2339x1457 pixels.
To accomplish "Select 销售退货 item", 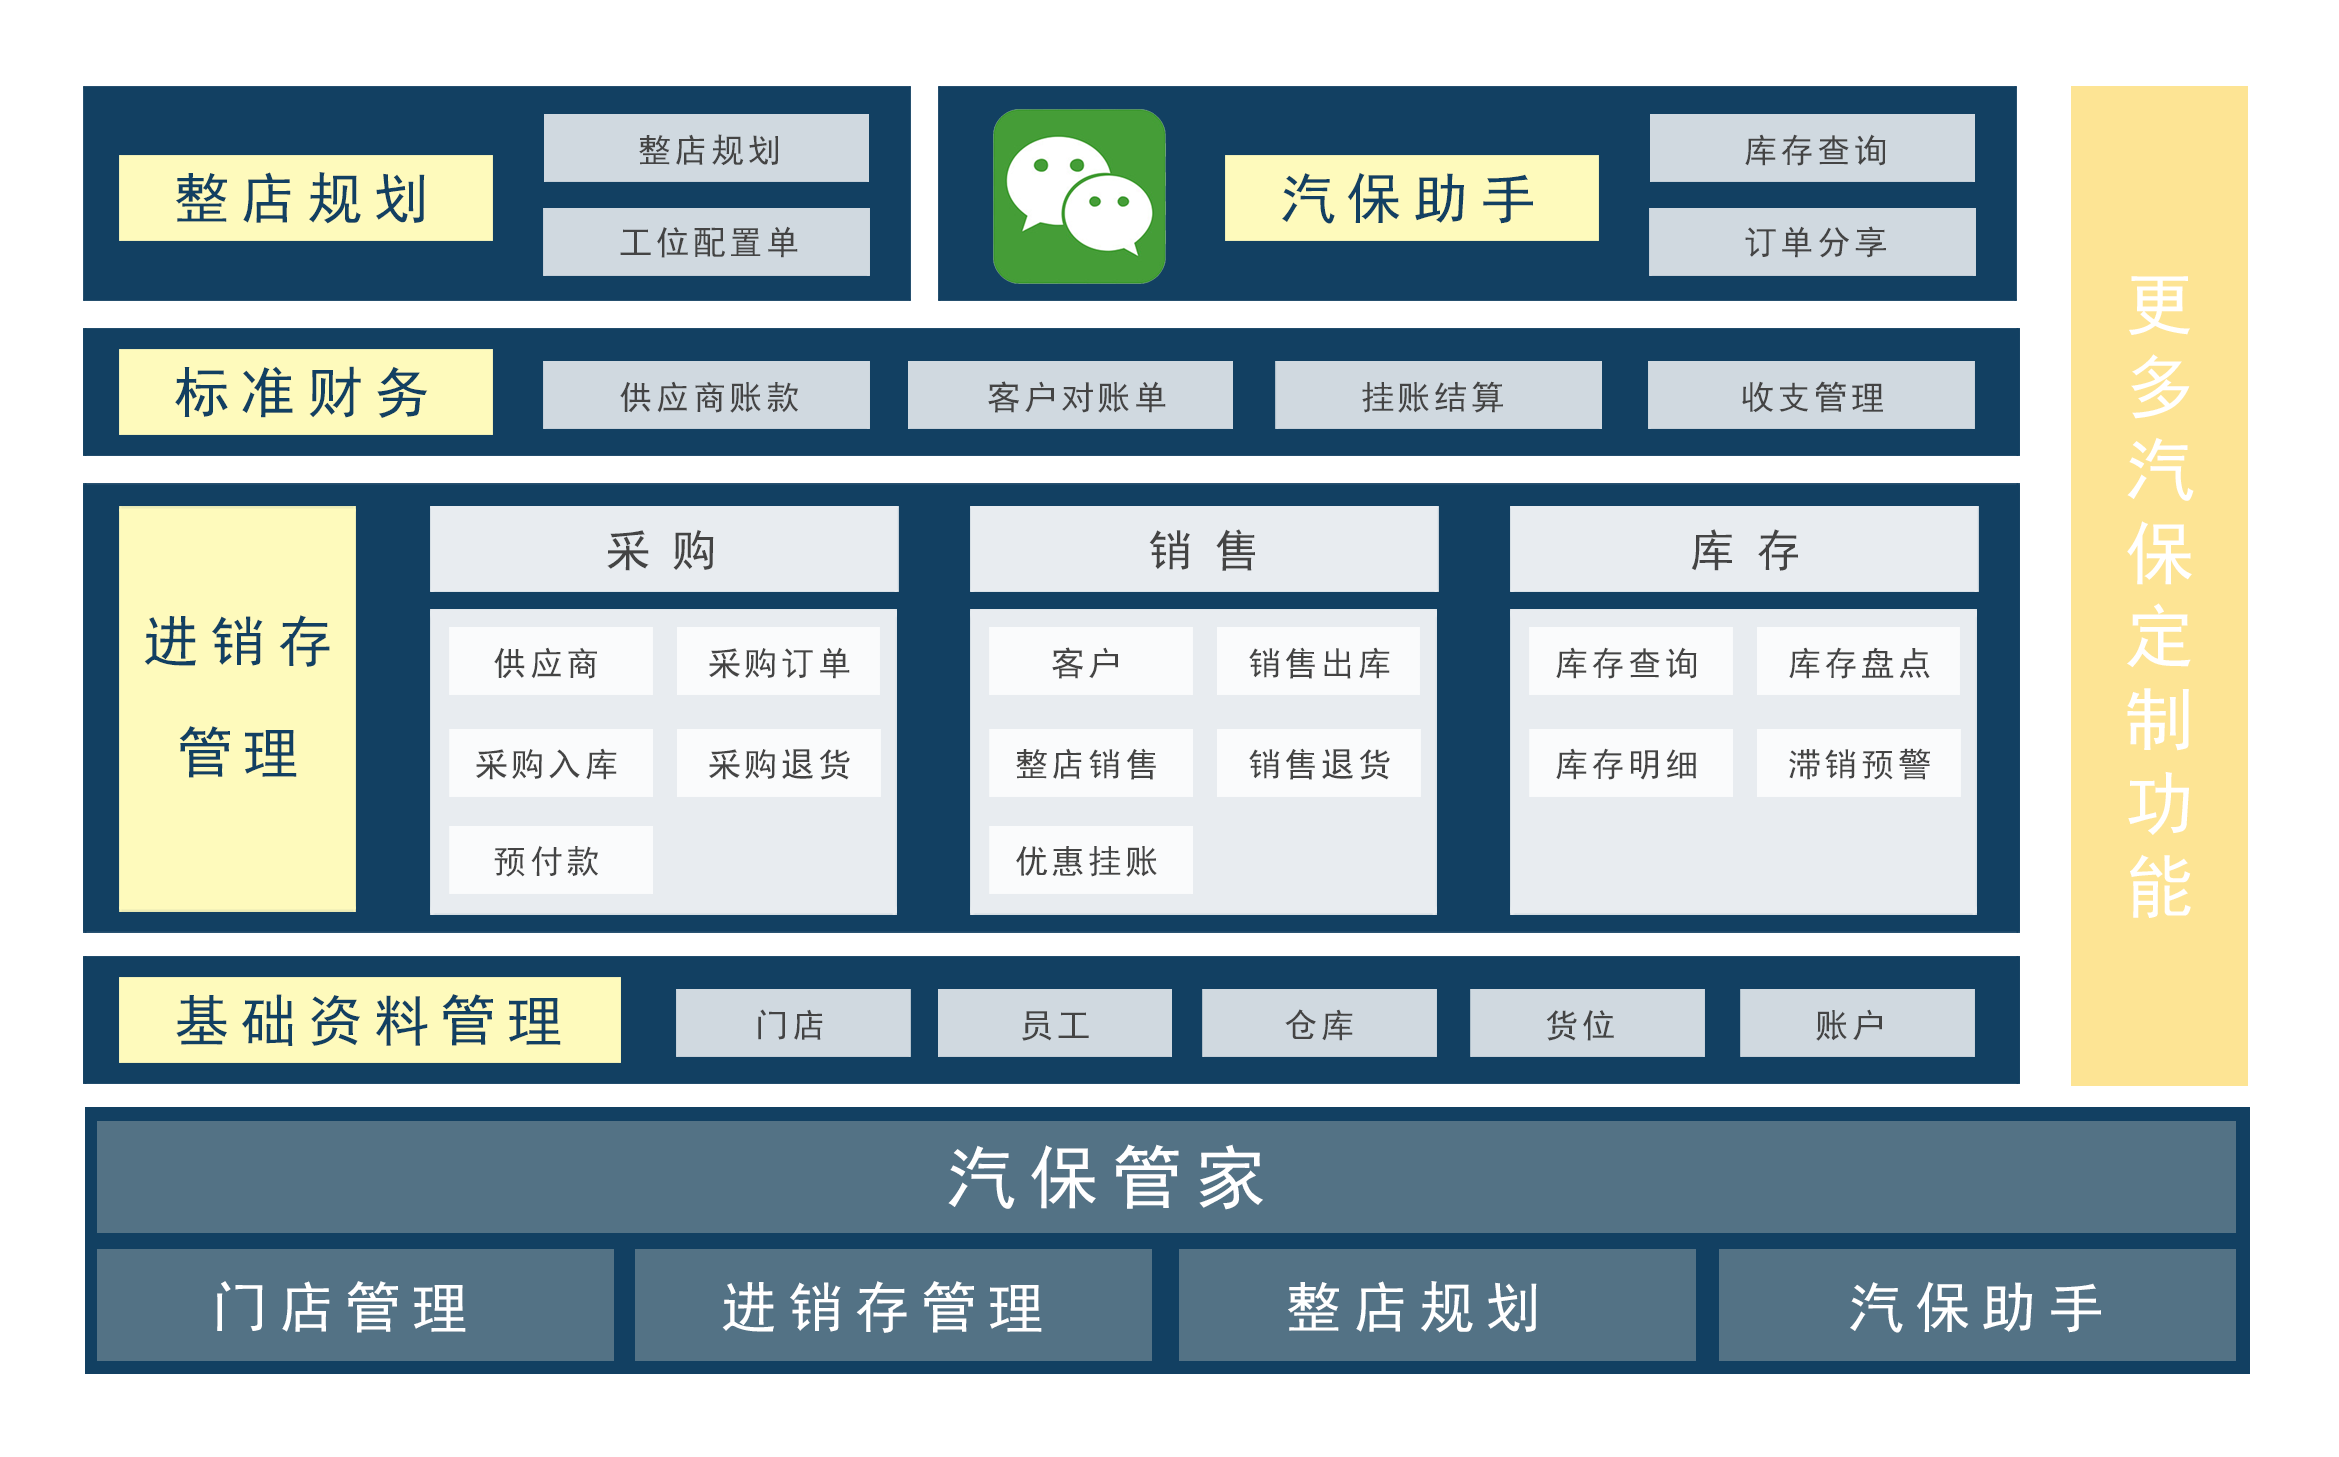I will coord(1319,763).
